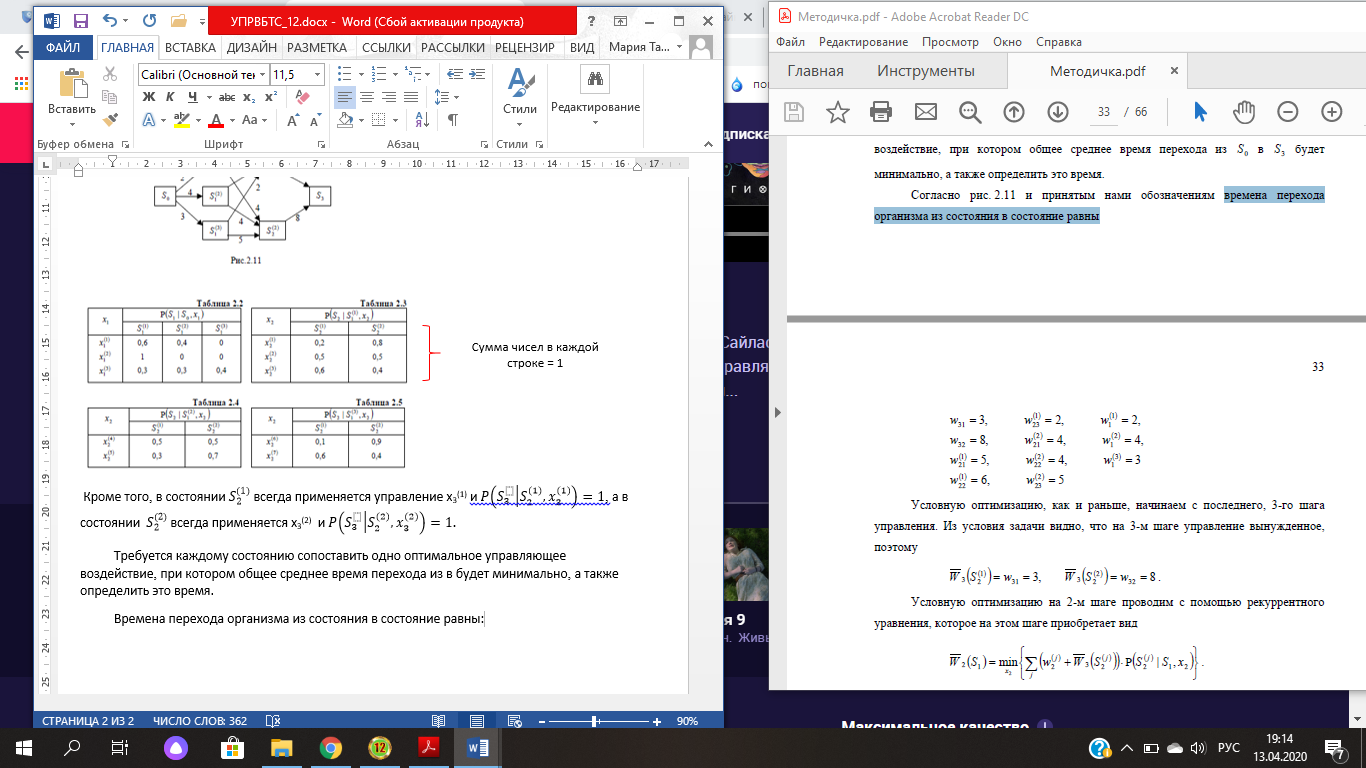This screenshot has width=1366, height=768.
Task: Bookmark PDF with the star icon
Action: pos(837,111)
